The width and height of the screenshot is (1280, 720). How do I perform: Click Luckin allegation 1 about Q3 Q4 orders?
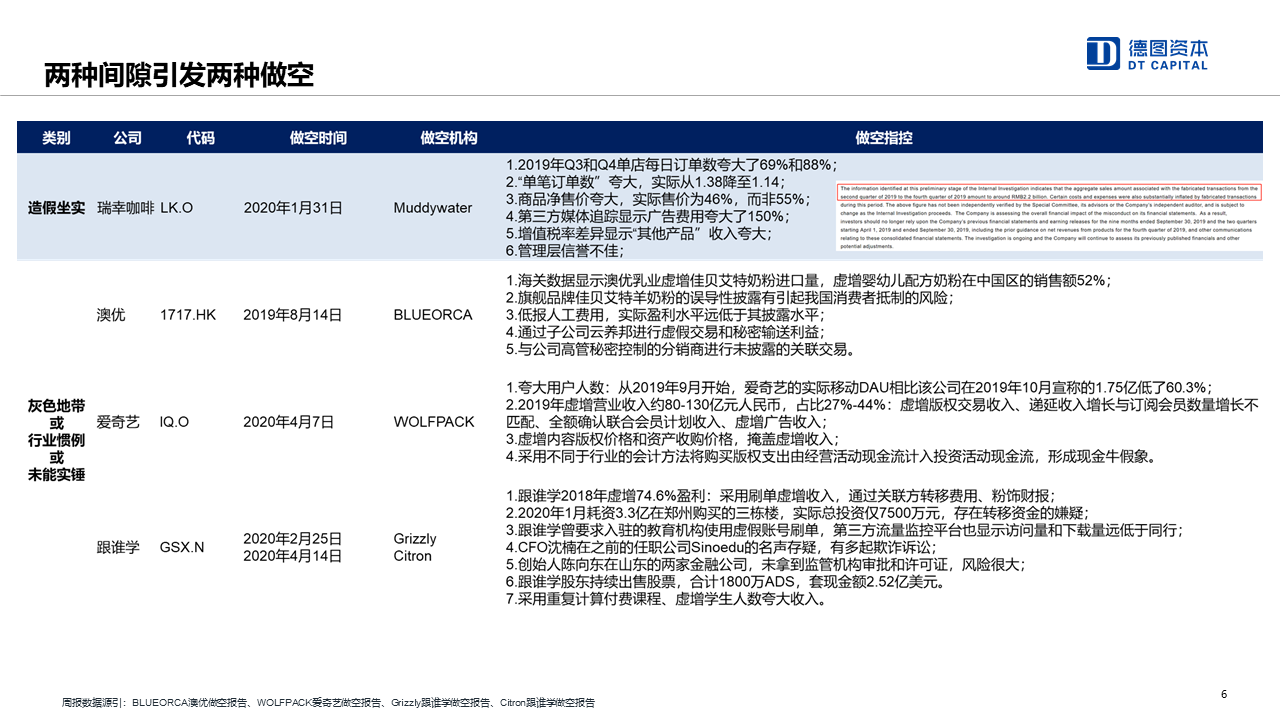pyautogui.click(x=671, y=165)
